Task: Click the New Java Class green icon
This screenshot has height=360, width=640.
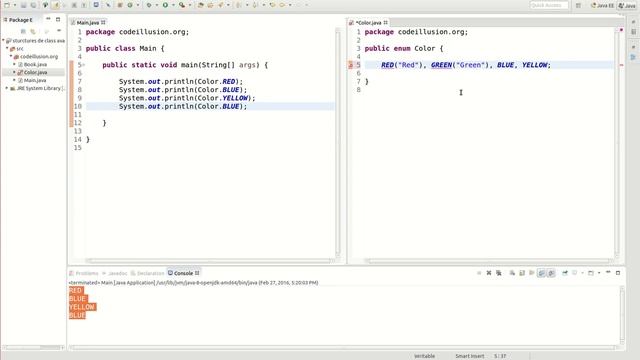Action: (130, 5)
